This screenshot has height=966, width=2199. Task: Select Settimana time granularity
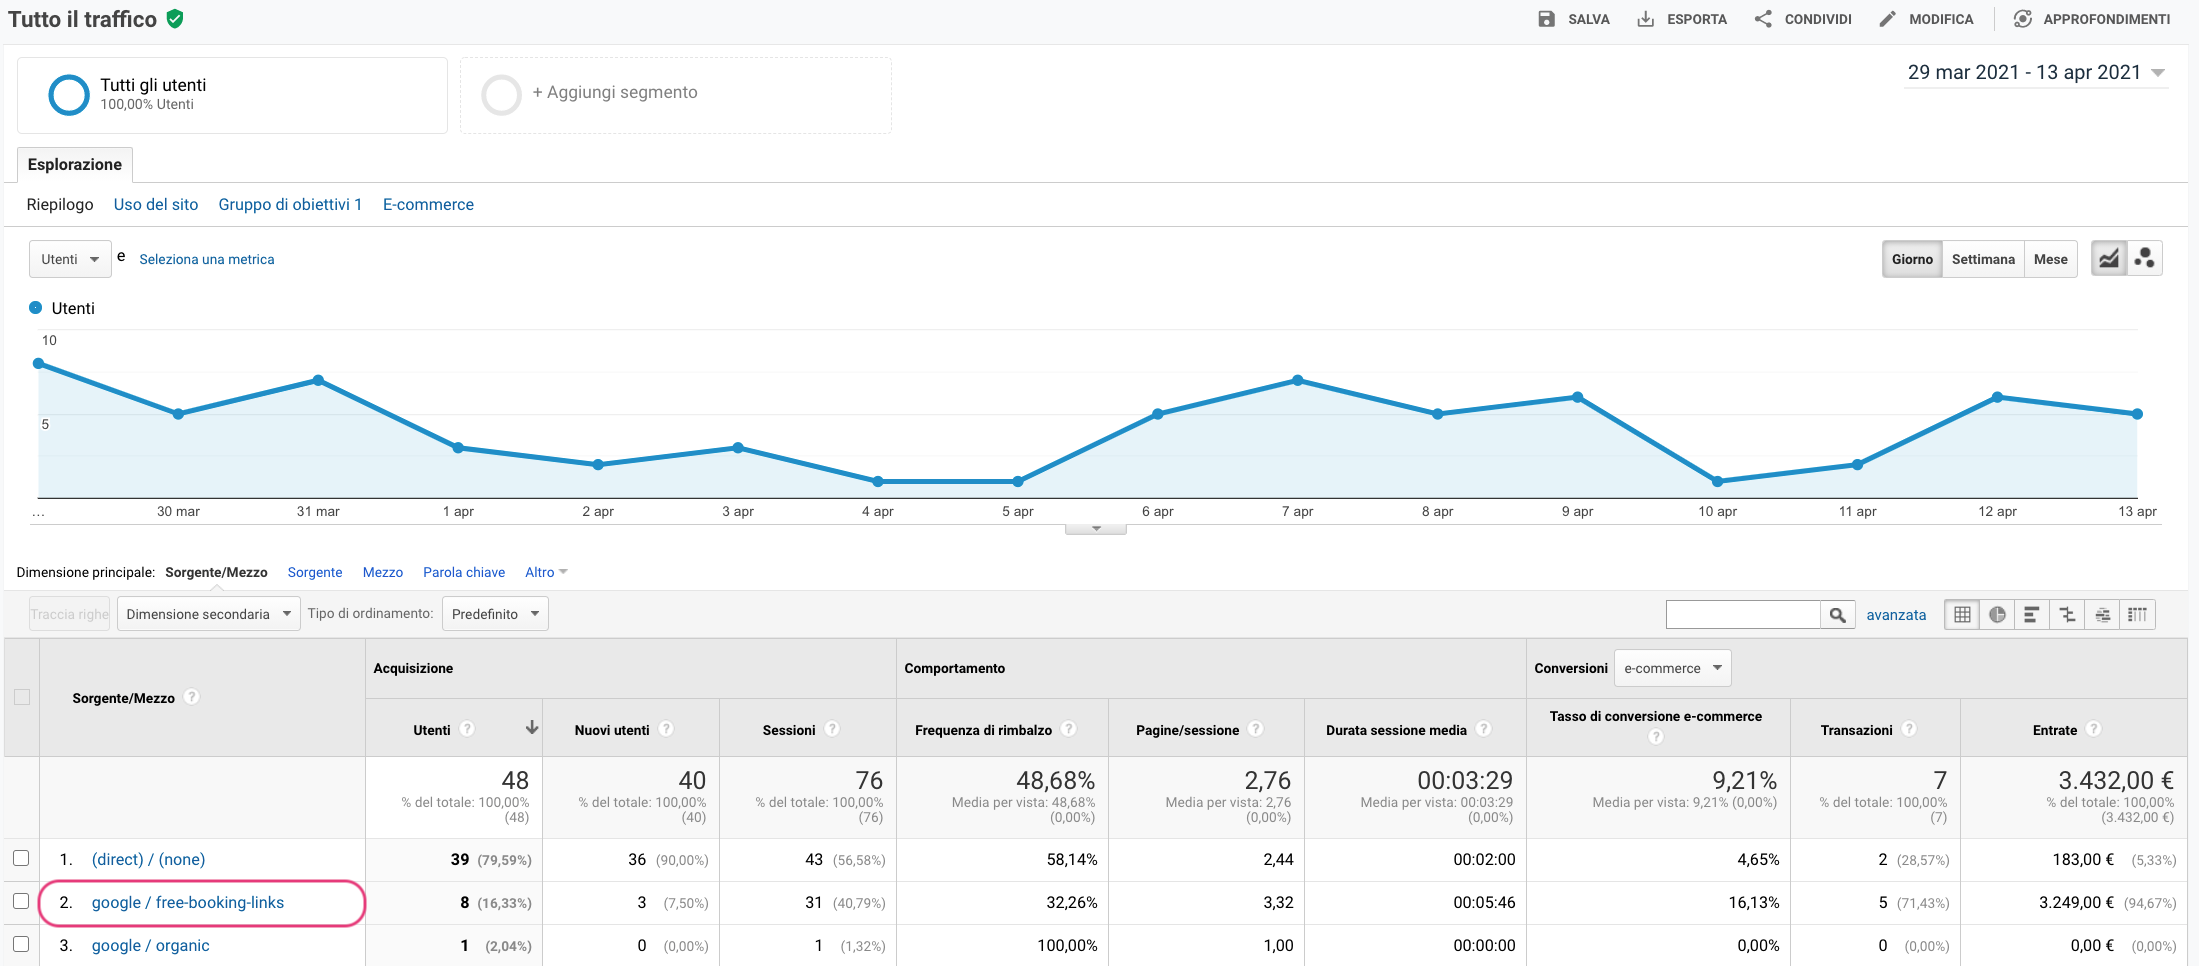point(1983,259)
